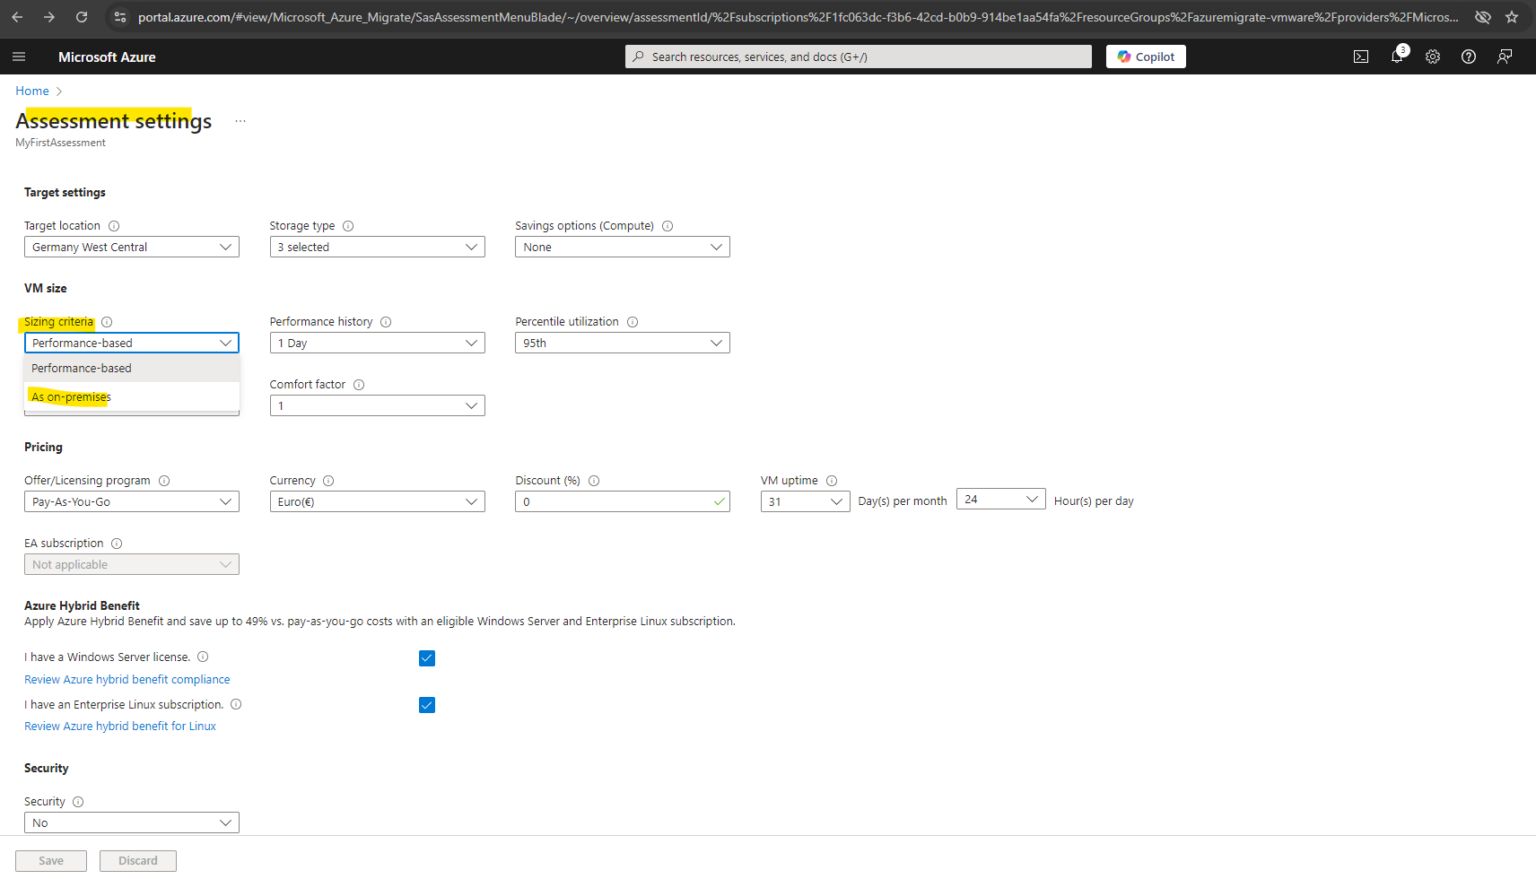Select "Performance-based" from the open list

point(82,368)
